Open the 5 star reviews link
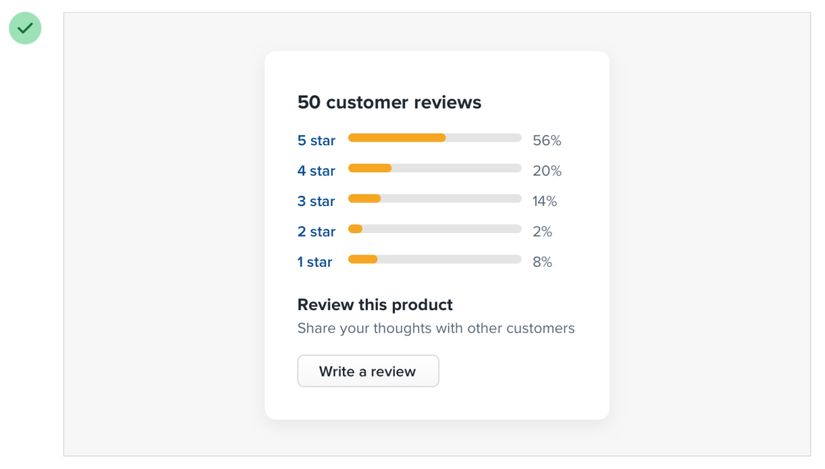 pos(316,141)
